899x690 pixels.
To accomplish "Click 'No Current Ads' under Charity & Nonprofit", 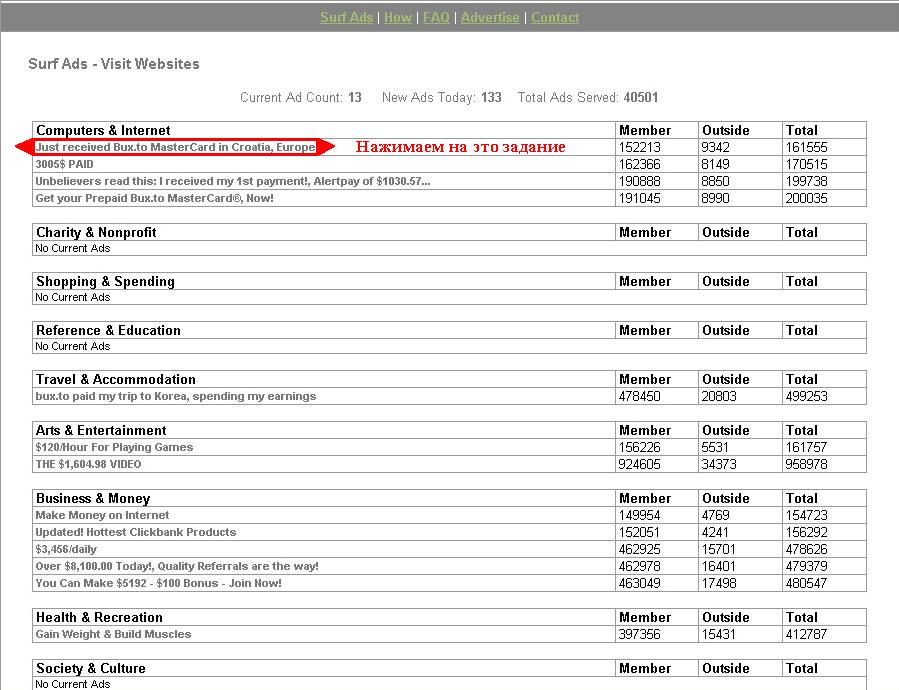I will pos(73,248).
